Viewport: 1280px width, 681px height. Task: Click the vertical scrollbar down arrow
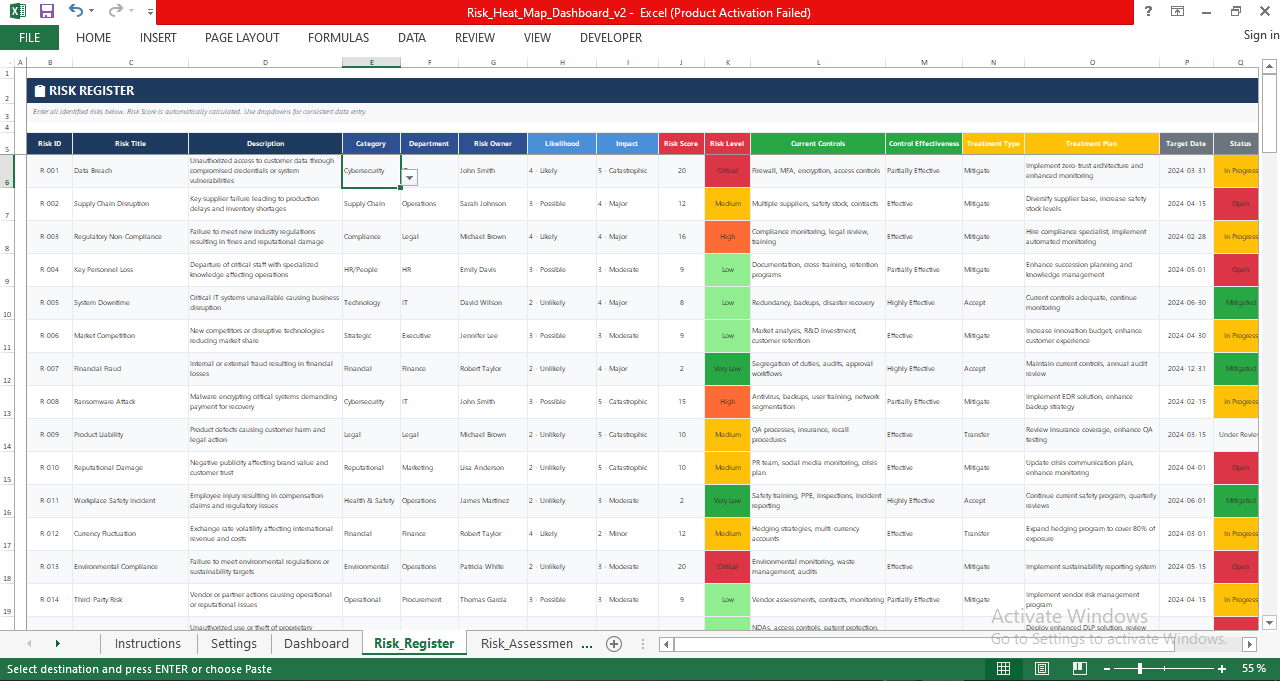(1269, 621)
